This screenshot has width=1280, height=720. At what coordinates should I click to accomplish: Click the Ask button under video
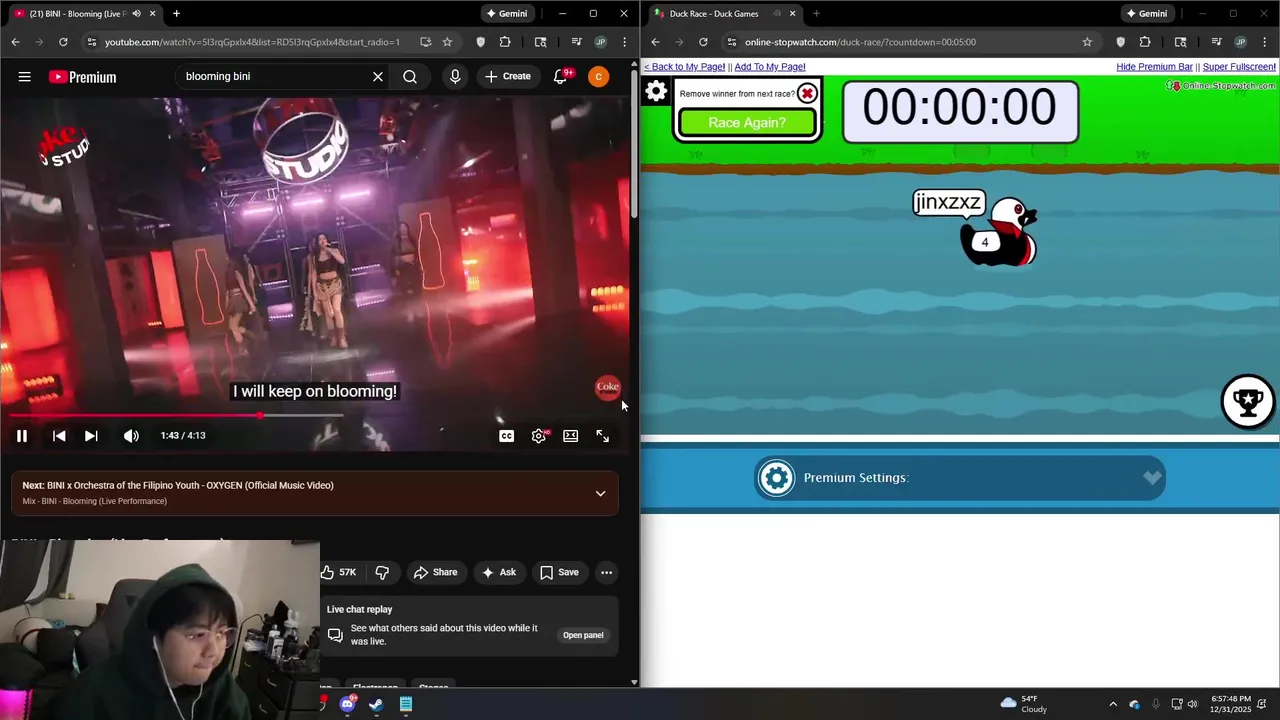click(498, 572)
